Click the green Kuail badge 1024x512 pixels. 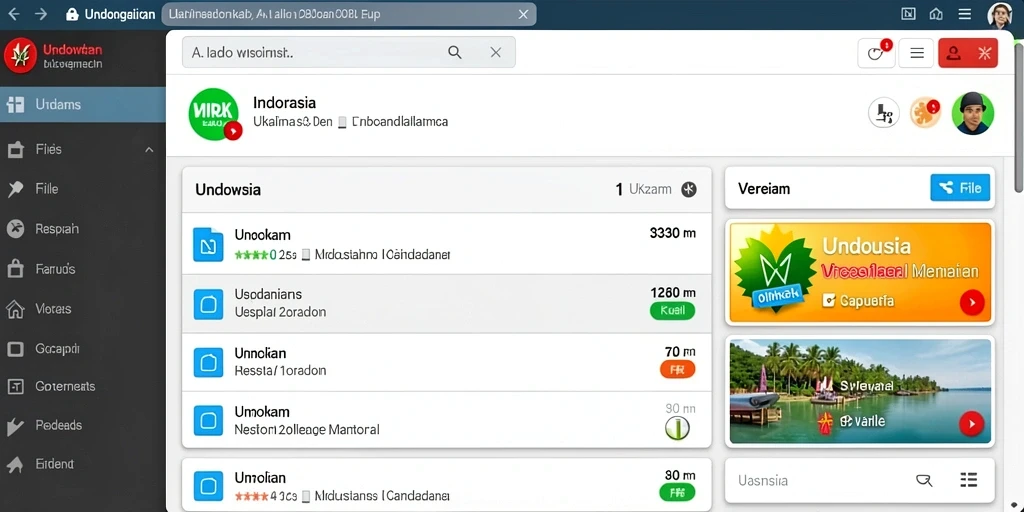[x=673, y=311]
